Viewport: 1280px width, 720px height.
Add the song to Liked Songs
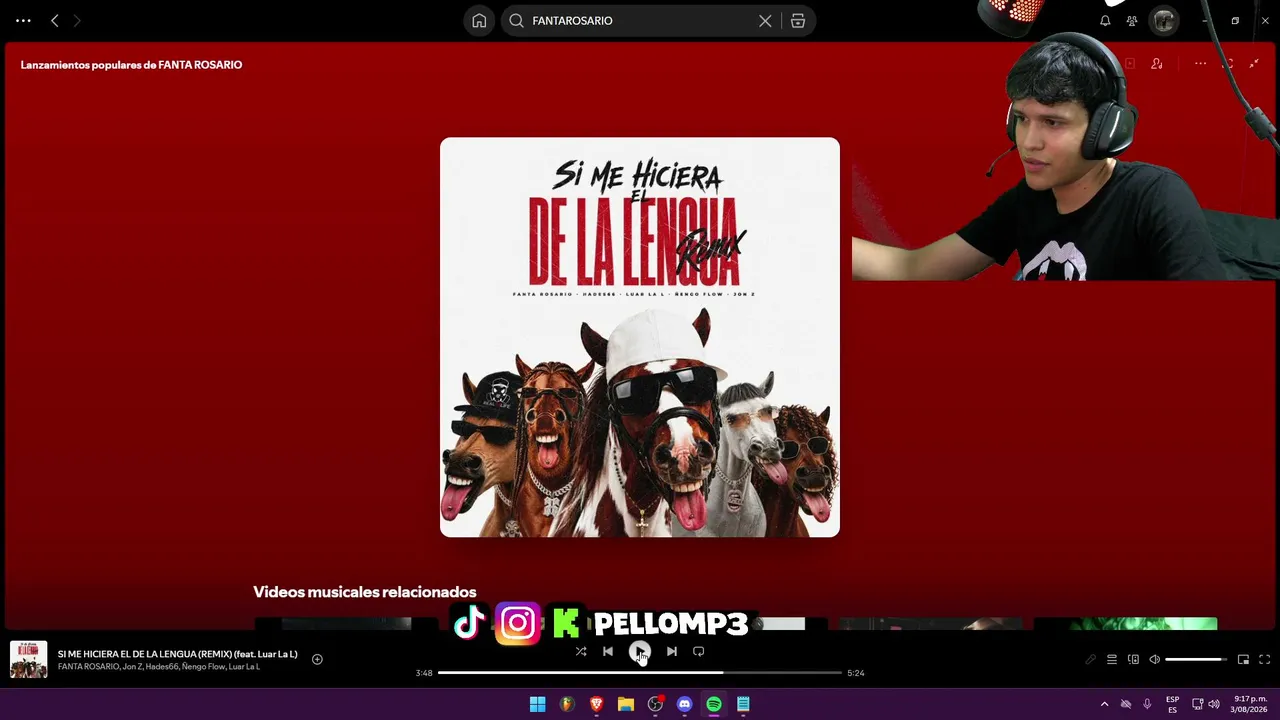point(317,659)
